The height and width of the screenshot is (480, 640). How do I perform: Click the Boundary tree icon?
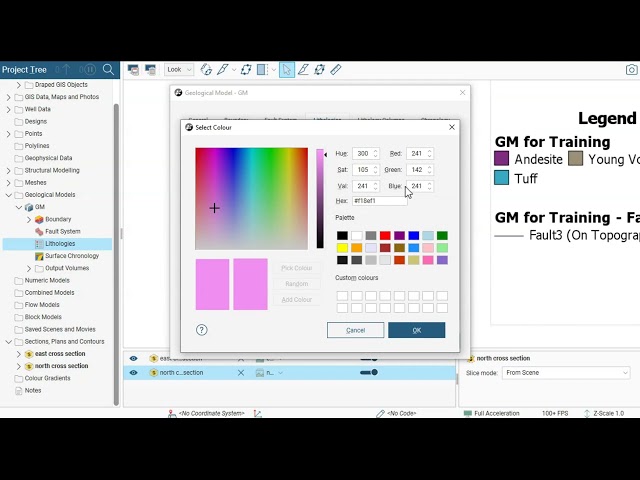39,219
